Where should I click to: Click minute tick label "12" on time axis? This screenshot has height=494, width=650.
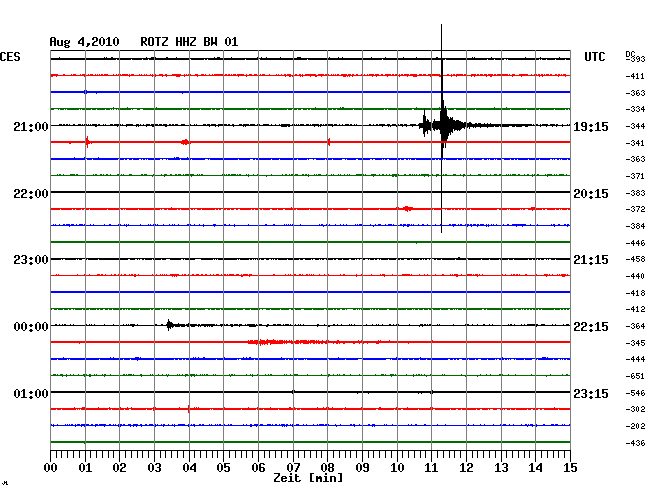466,468
